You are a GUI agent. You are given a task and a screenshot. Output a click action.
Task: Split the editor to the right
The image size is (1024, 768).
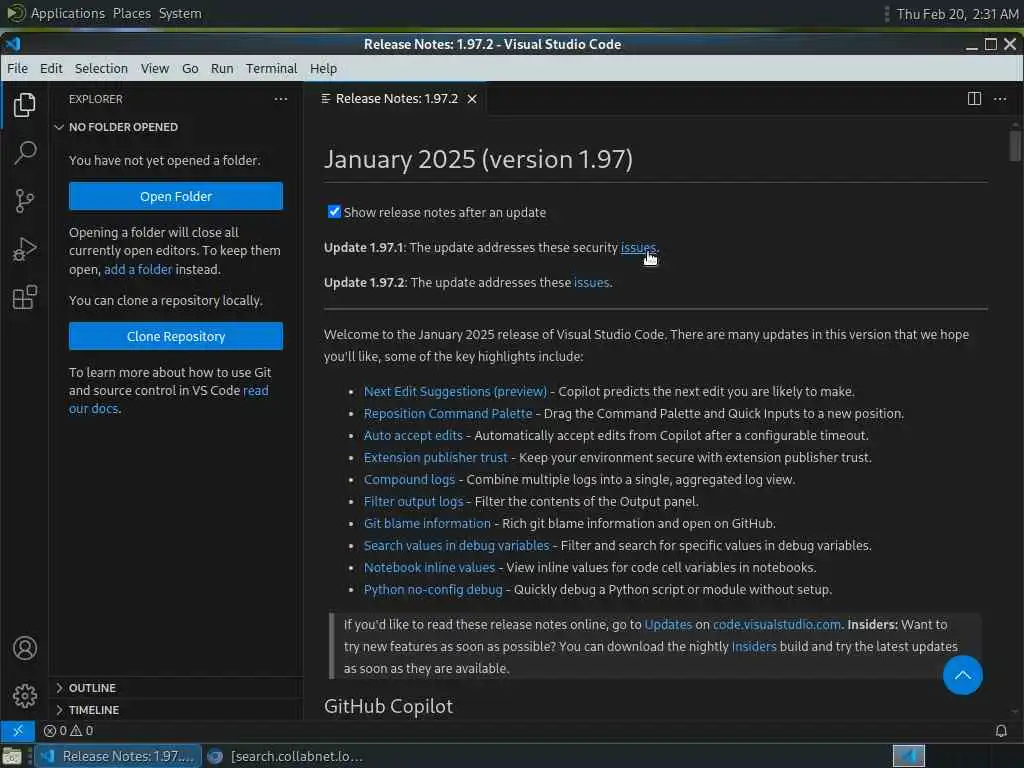[x=974, y=99]
